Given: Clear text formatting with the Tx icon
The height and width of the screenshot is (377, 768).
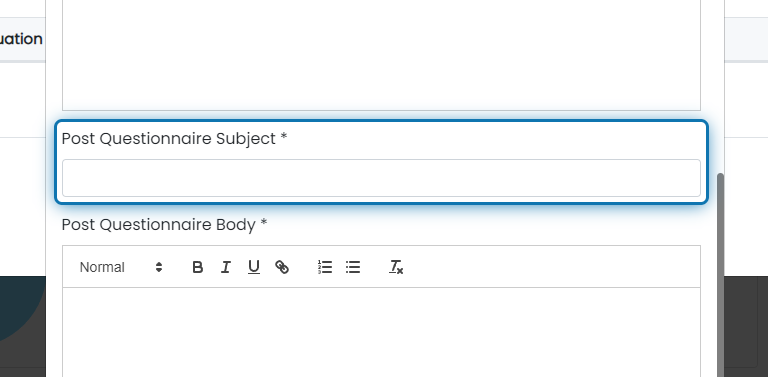Looking at the screenshot, I should (396, 267).
